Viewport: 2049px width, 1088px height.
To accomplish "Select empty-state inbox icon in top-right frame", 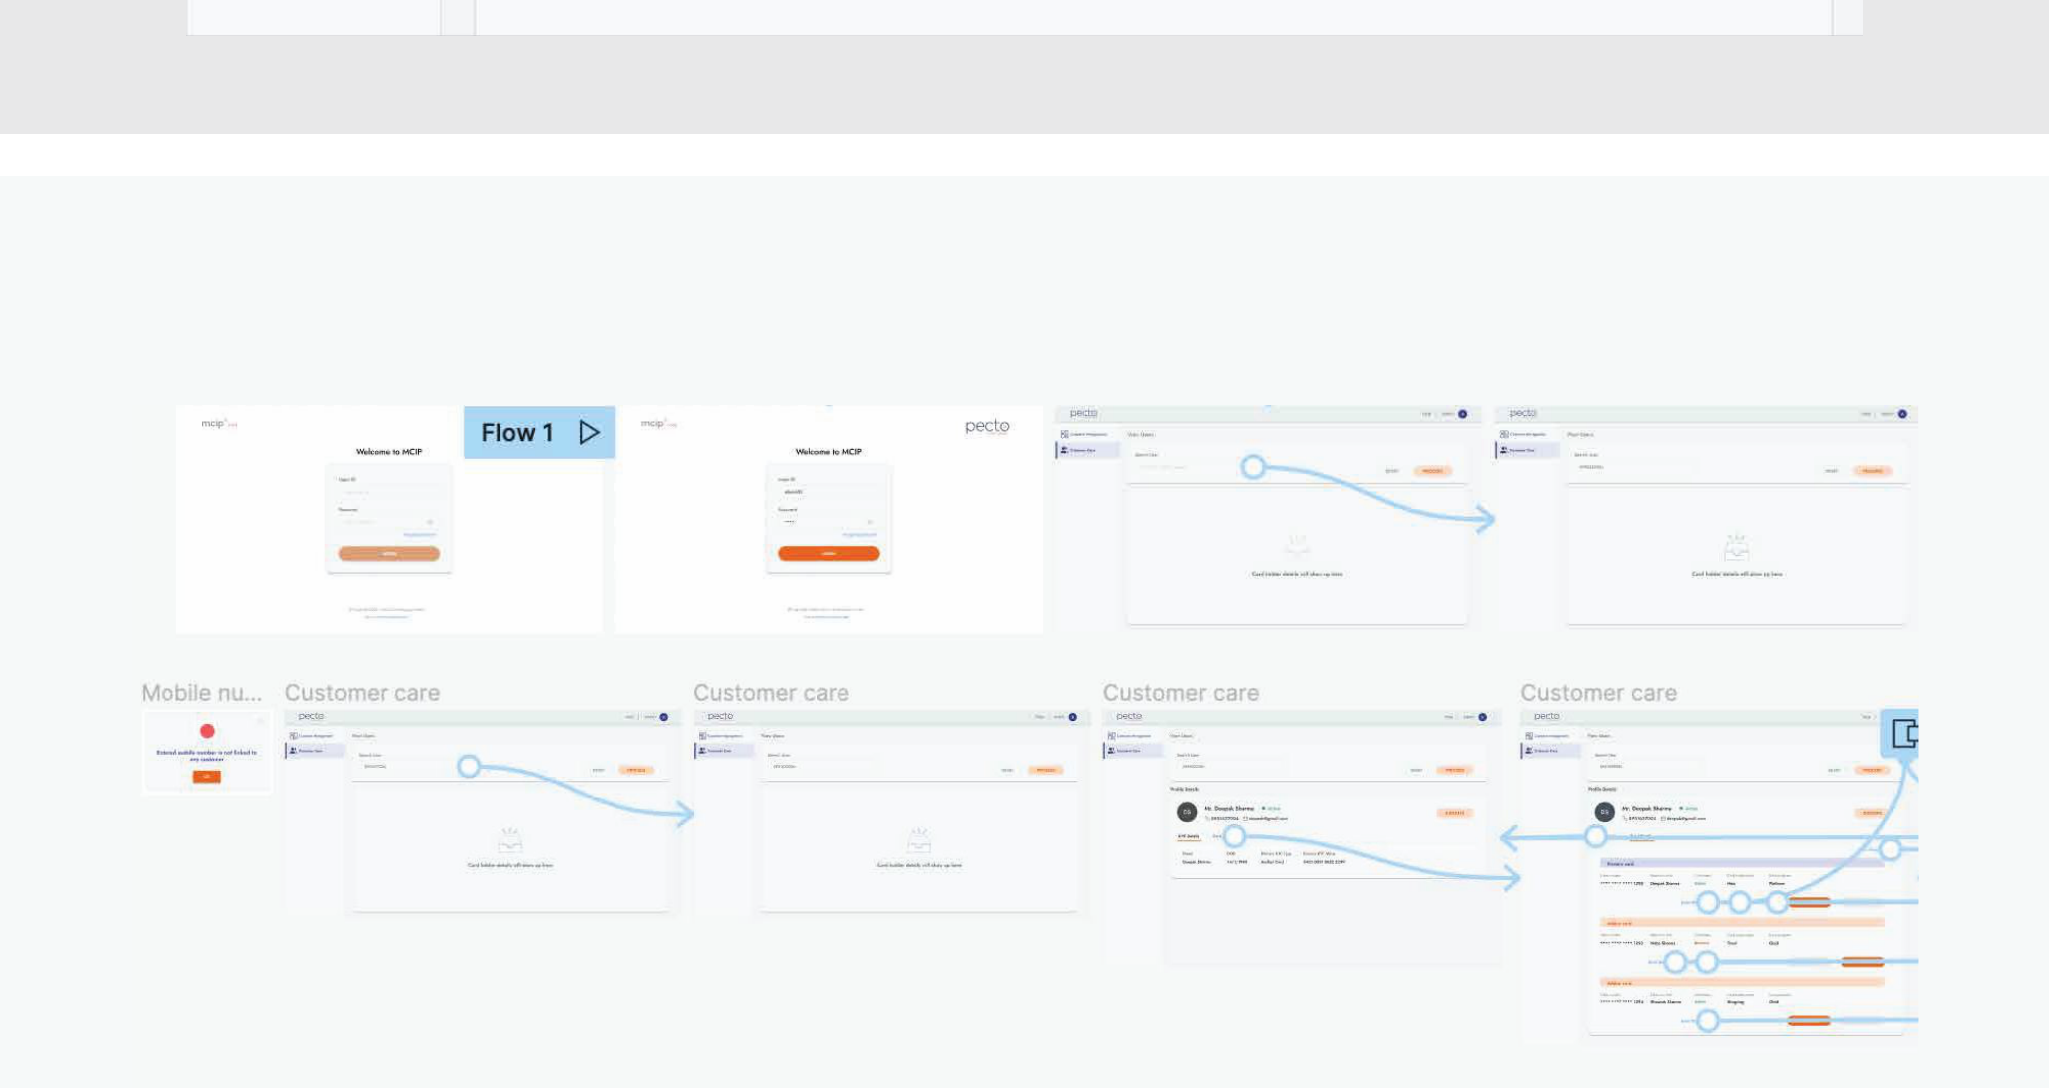I will (x=1736, y=546).
